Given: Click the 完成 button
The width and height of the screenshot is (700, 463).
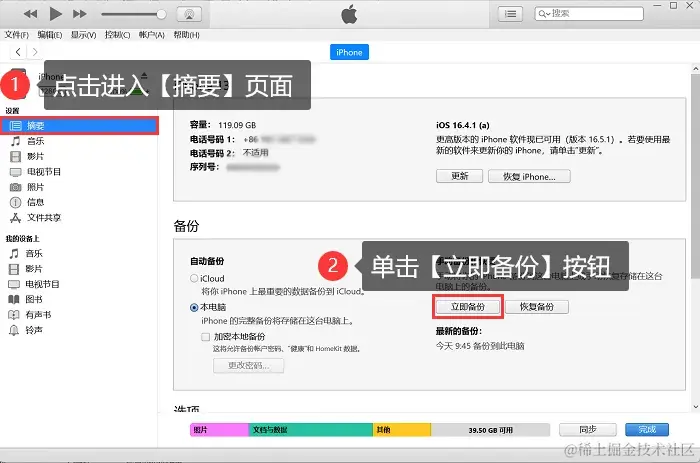Looking at the screenshot, I should coord(647,430).
